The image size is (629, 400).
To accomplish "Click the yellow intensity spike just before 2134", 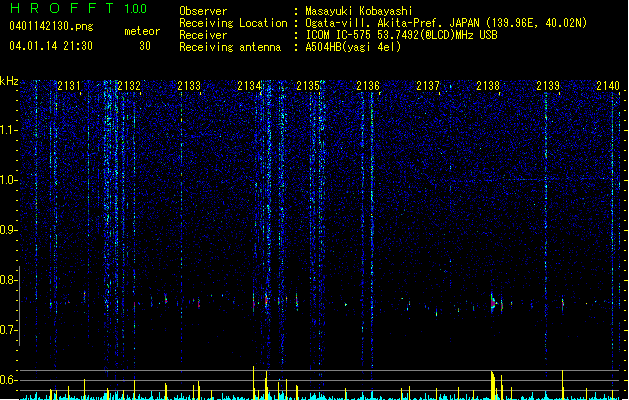I will [254, 383].
